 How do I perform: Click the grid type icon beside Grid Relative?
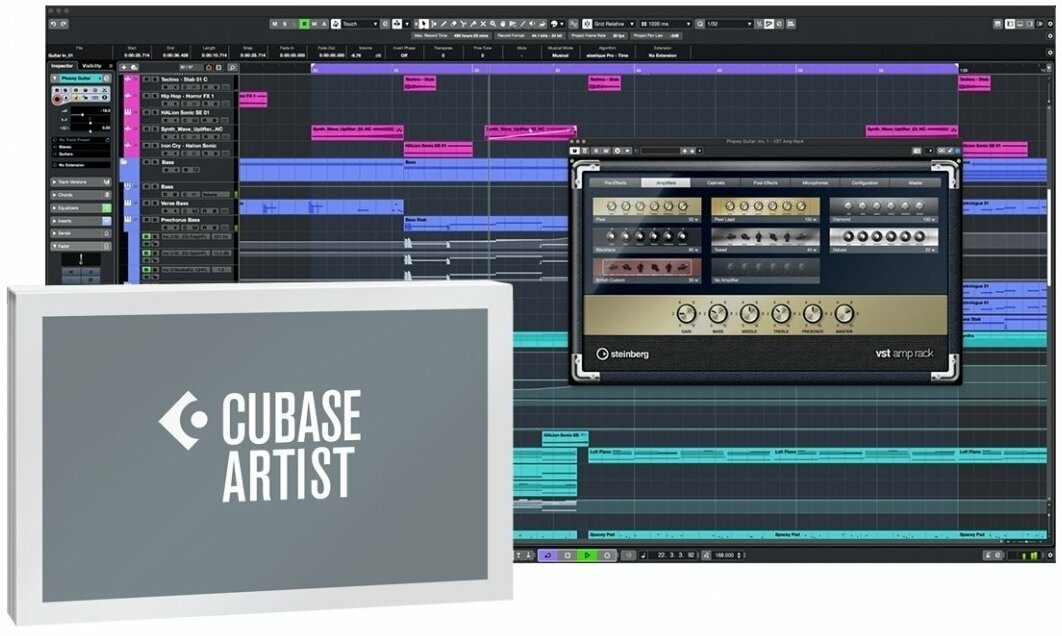tap(587, 24)
